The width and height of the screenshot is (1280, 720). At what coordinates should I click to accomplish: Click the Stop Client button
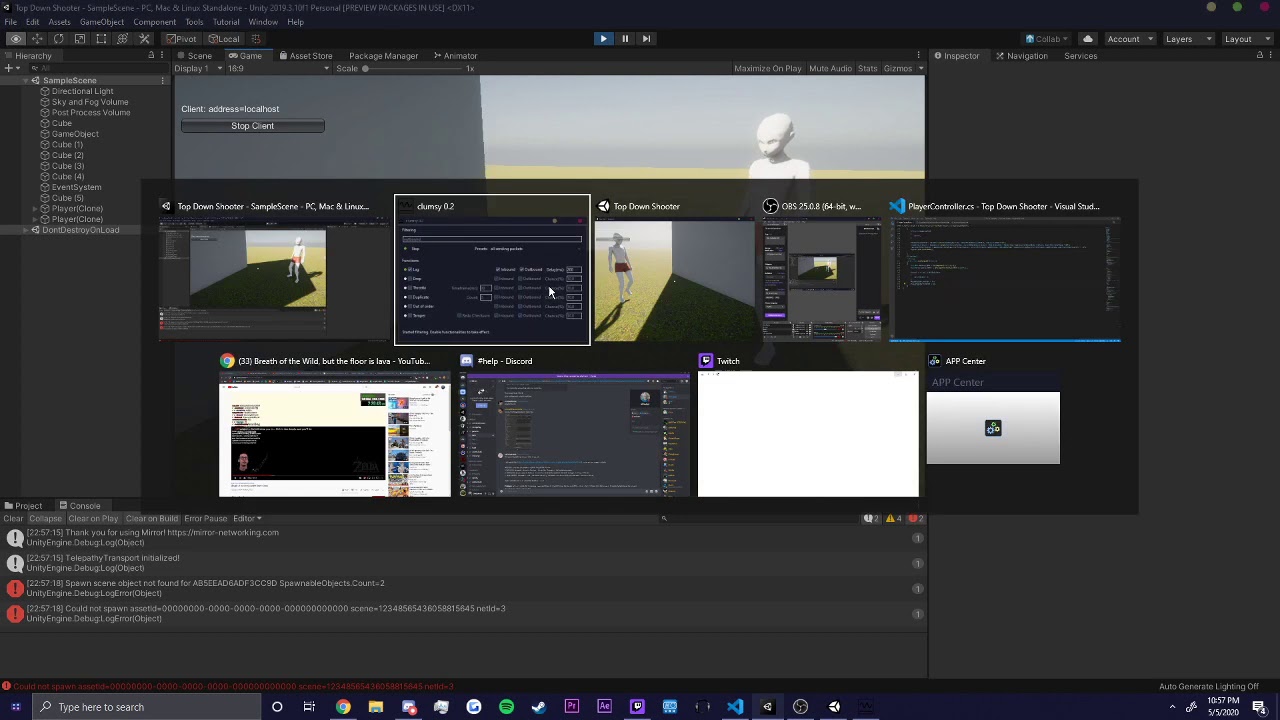point(252,126)
